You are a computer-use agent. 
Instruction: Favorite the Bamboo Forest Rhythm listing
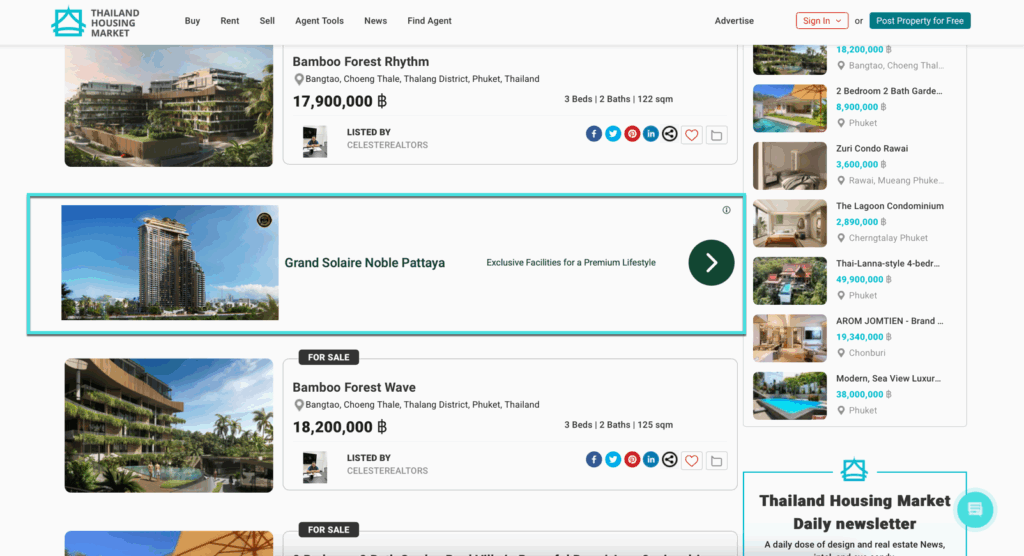coord(692,135)
